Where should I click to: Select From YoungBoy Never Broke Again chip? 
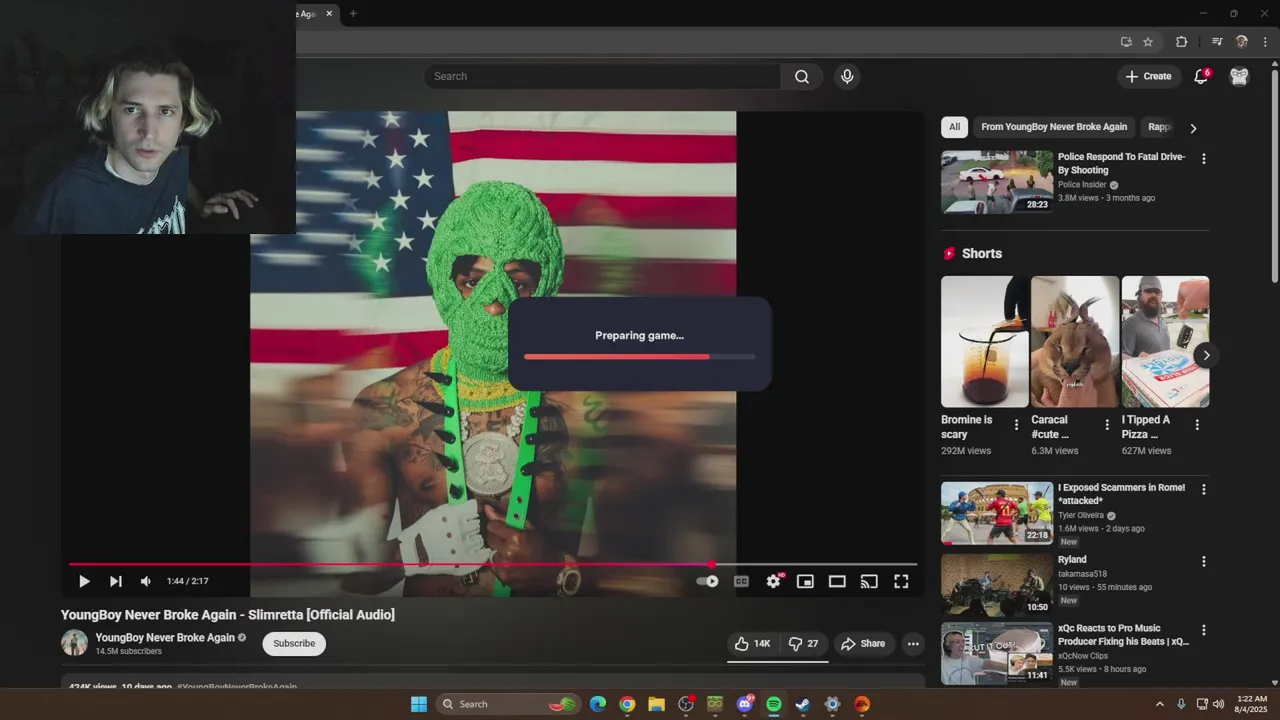click(1054, 127)
